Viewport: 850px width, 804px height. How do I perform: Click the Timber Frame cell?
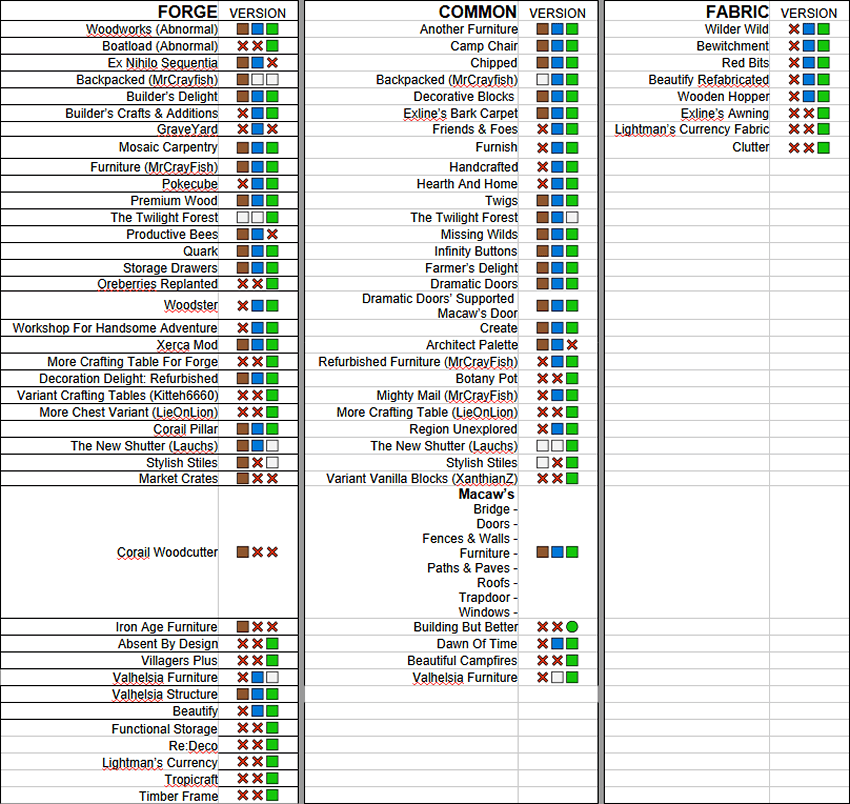(110, 796)
